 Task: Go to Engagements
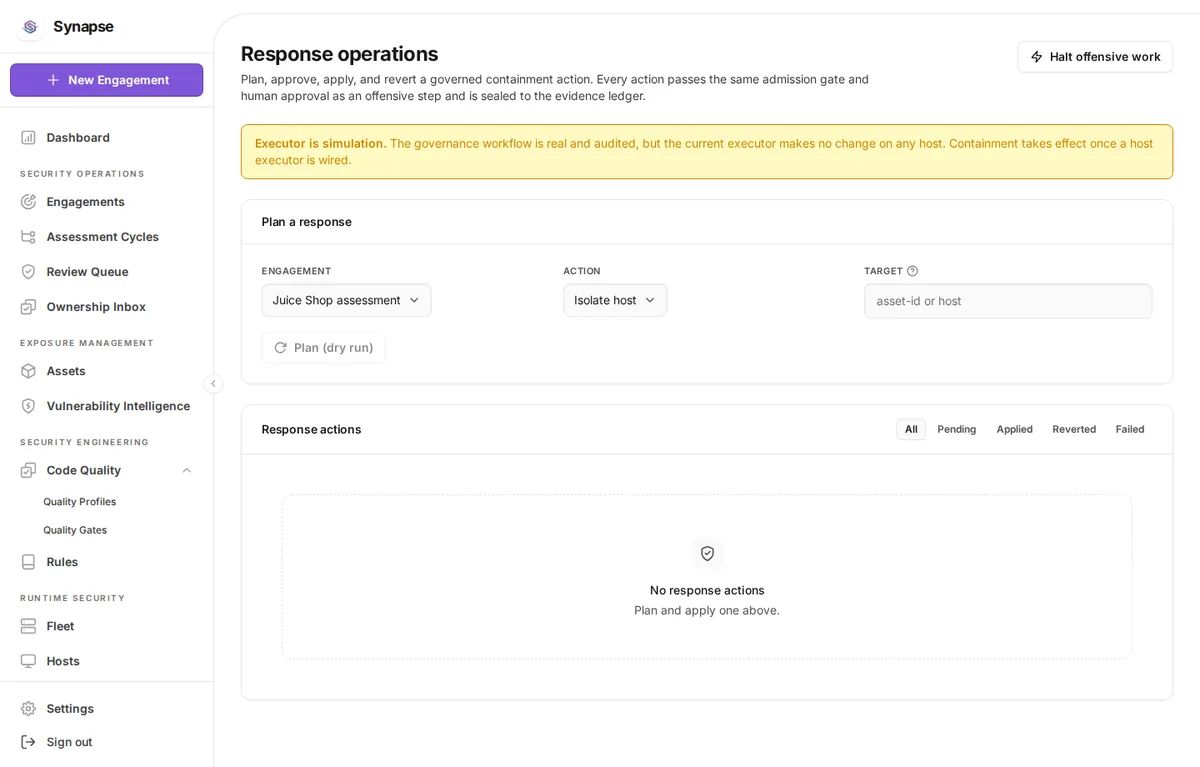pyautogui.click(x=107, y=202)
